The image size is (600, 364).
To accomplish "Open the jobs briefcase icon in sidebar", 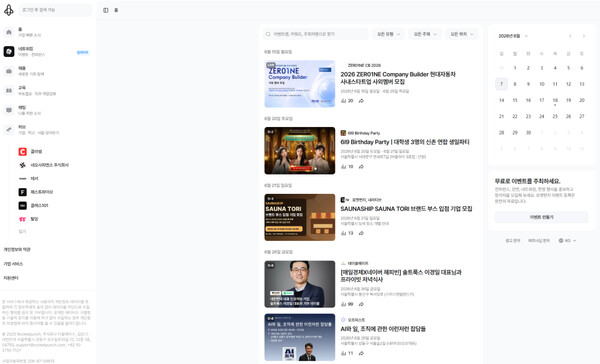I will pyautogui.click(x=9, y=71).
